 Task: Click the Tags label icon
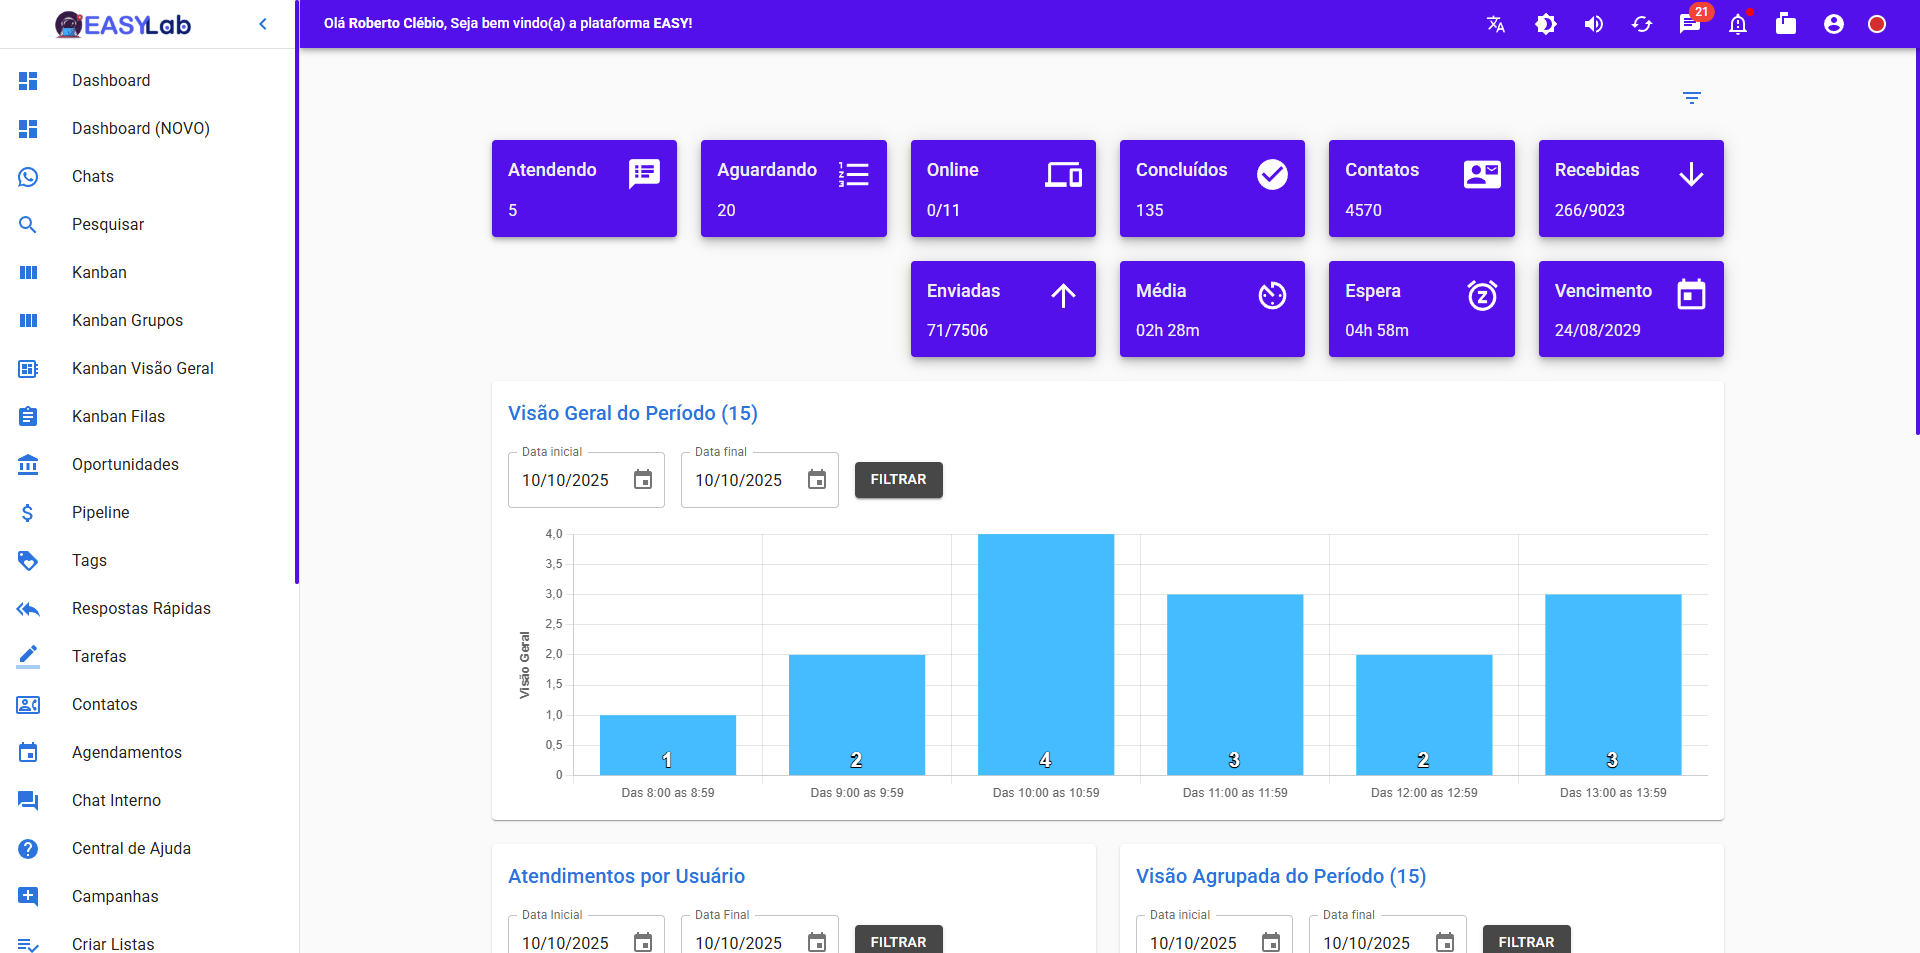point(28,560)
